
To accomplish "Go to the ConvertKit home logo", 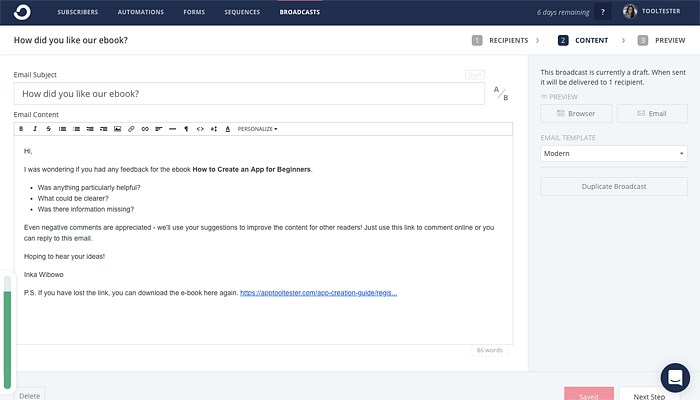I will point(22,12).
